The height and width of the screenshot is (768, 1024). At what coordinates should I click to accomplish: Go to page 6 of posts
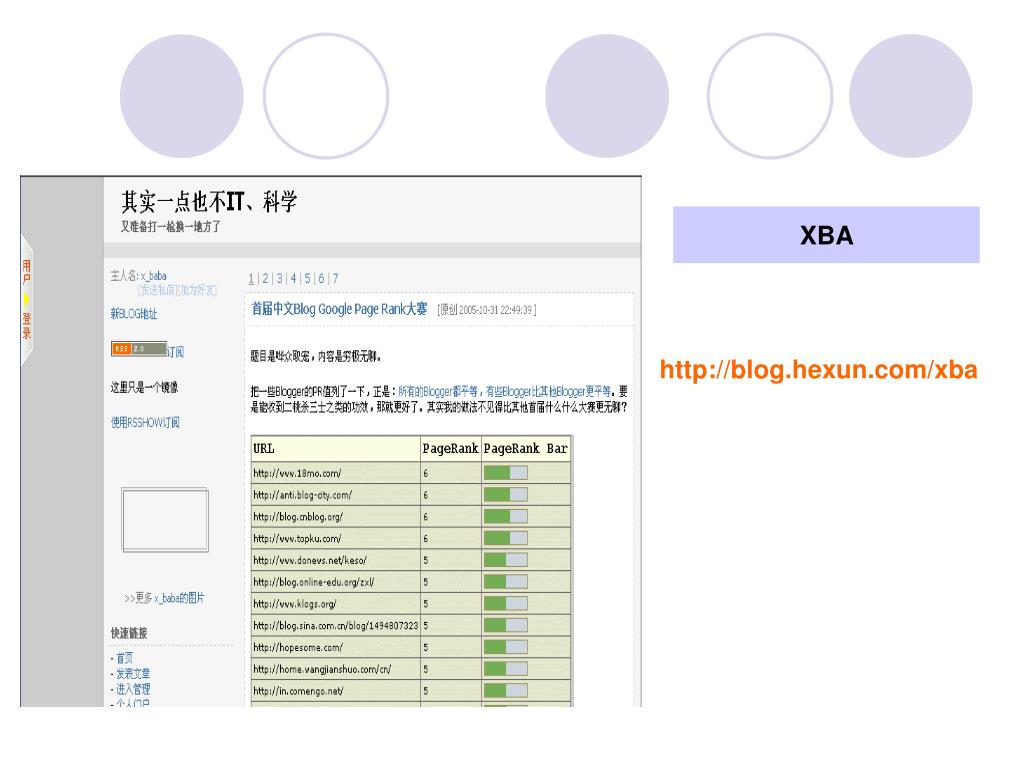[x=321, y=279]
